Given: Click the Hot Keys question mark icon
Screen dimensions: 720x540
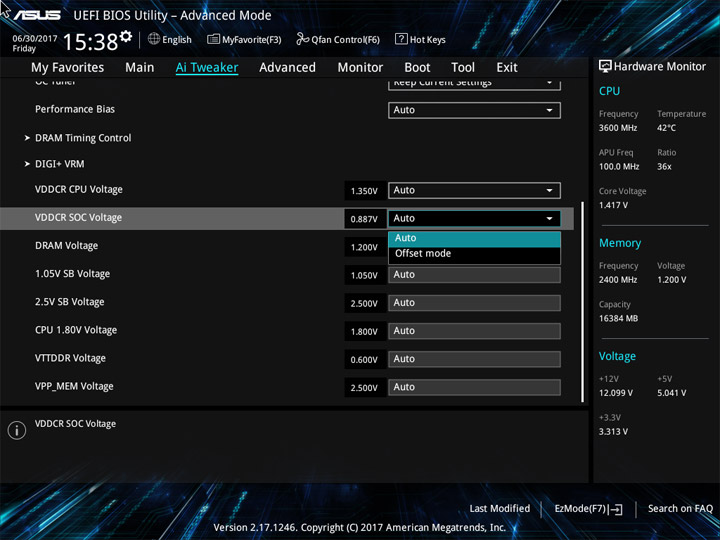Looking at the screenshot, I should pos(401,39).
